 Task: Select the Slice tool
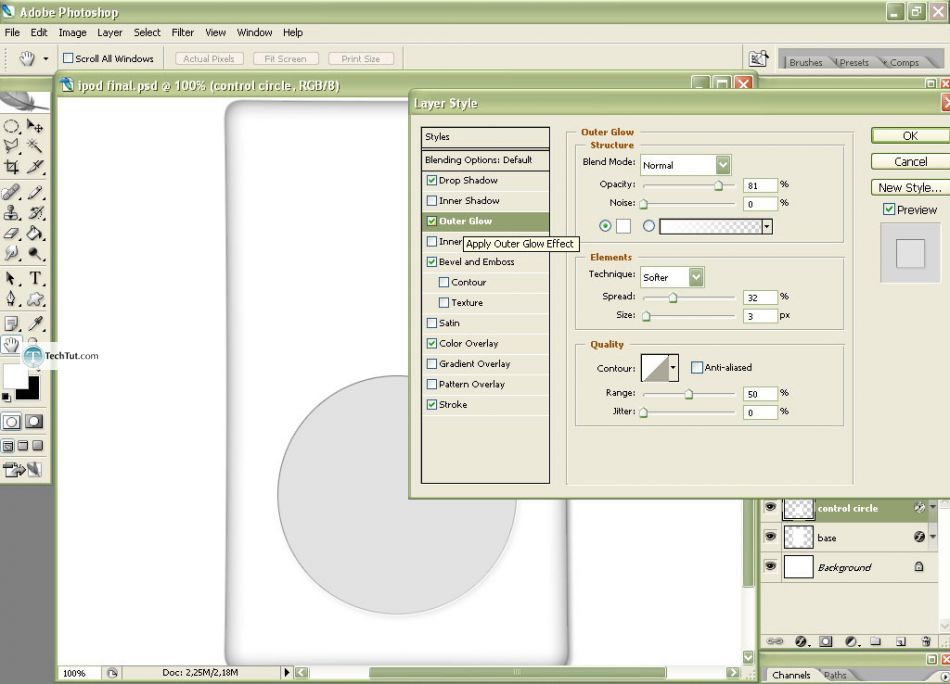35,167
